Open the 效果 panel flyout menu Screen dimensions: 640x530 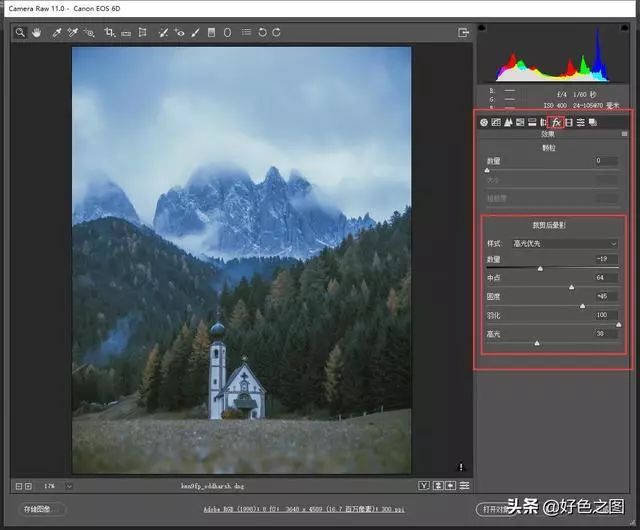click(625, 133)
